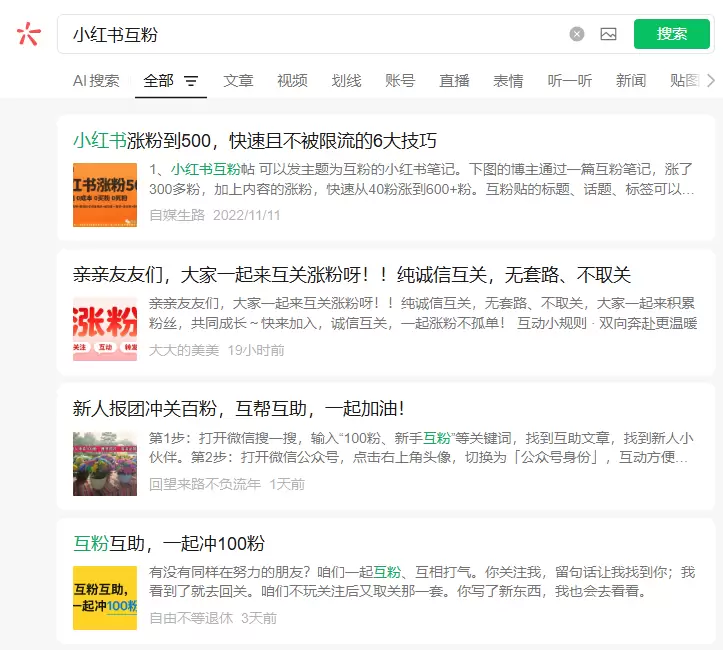Open article 亲亲友友们，大家一起来互关涨粉呀
723x650 pixels.
tap(352, 275)
